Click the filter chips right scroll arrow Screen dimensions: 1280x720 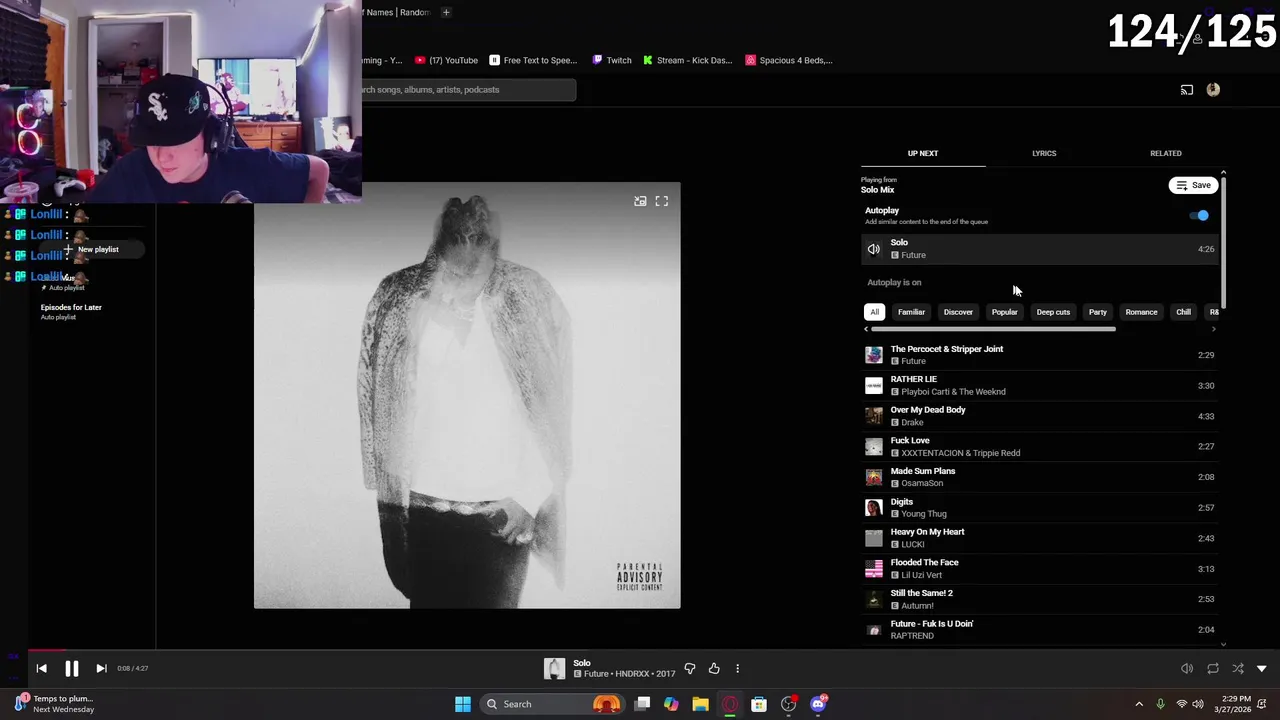pos(1214,329)
